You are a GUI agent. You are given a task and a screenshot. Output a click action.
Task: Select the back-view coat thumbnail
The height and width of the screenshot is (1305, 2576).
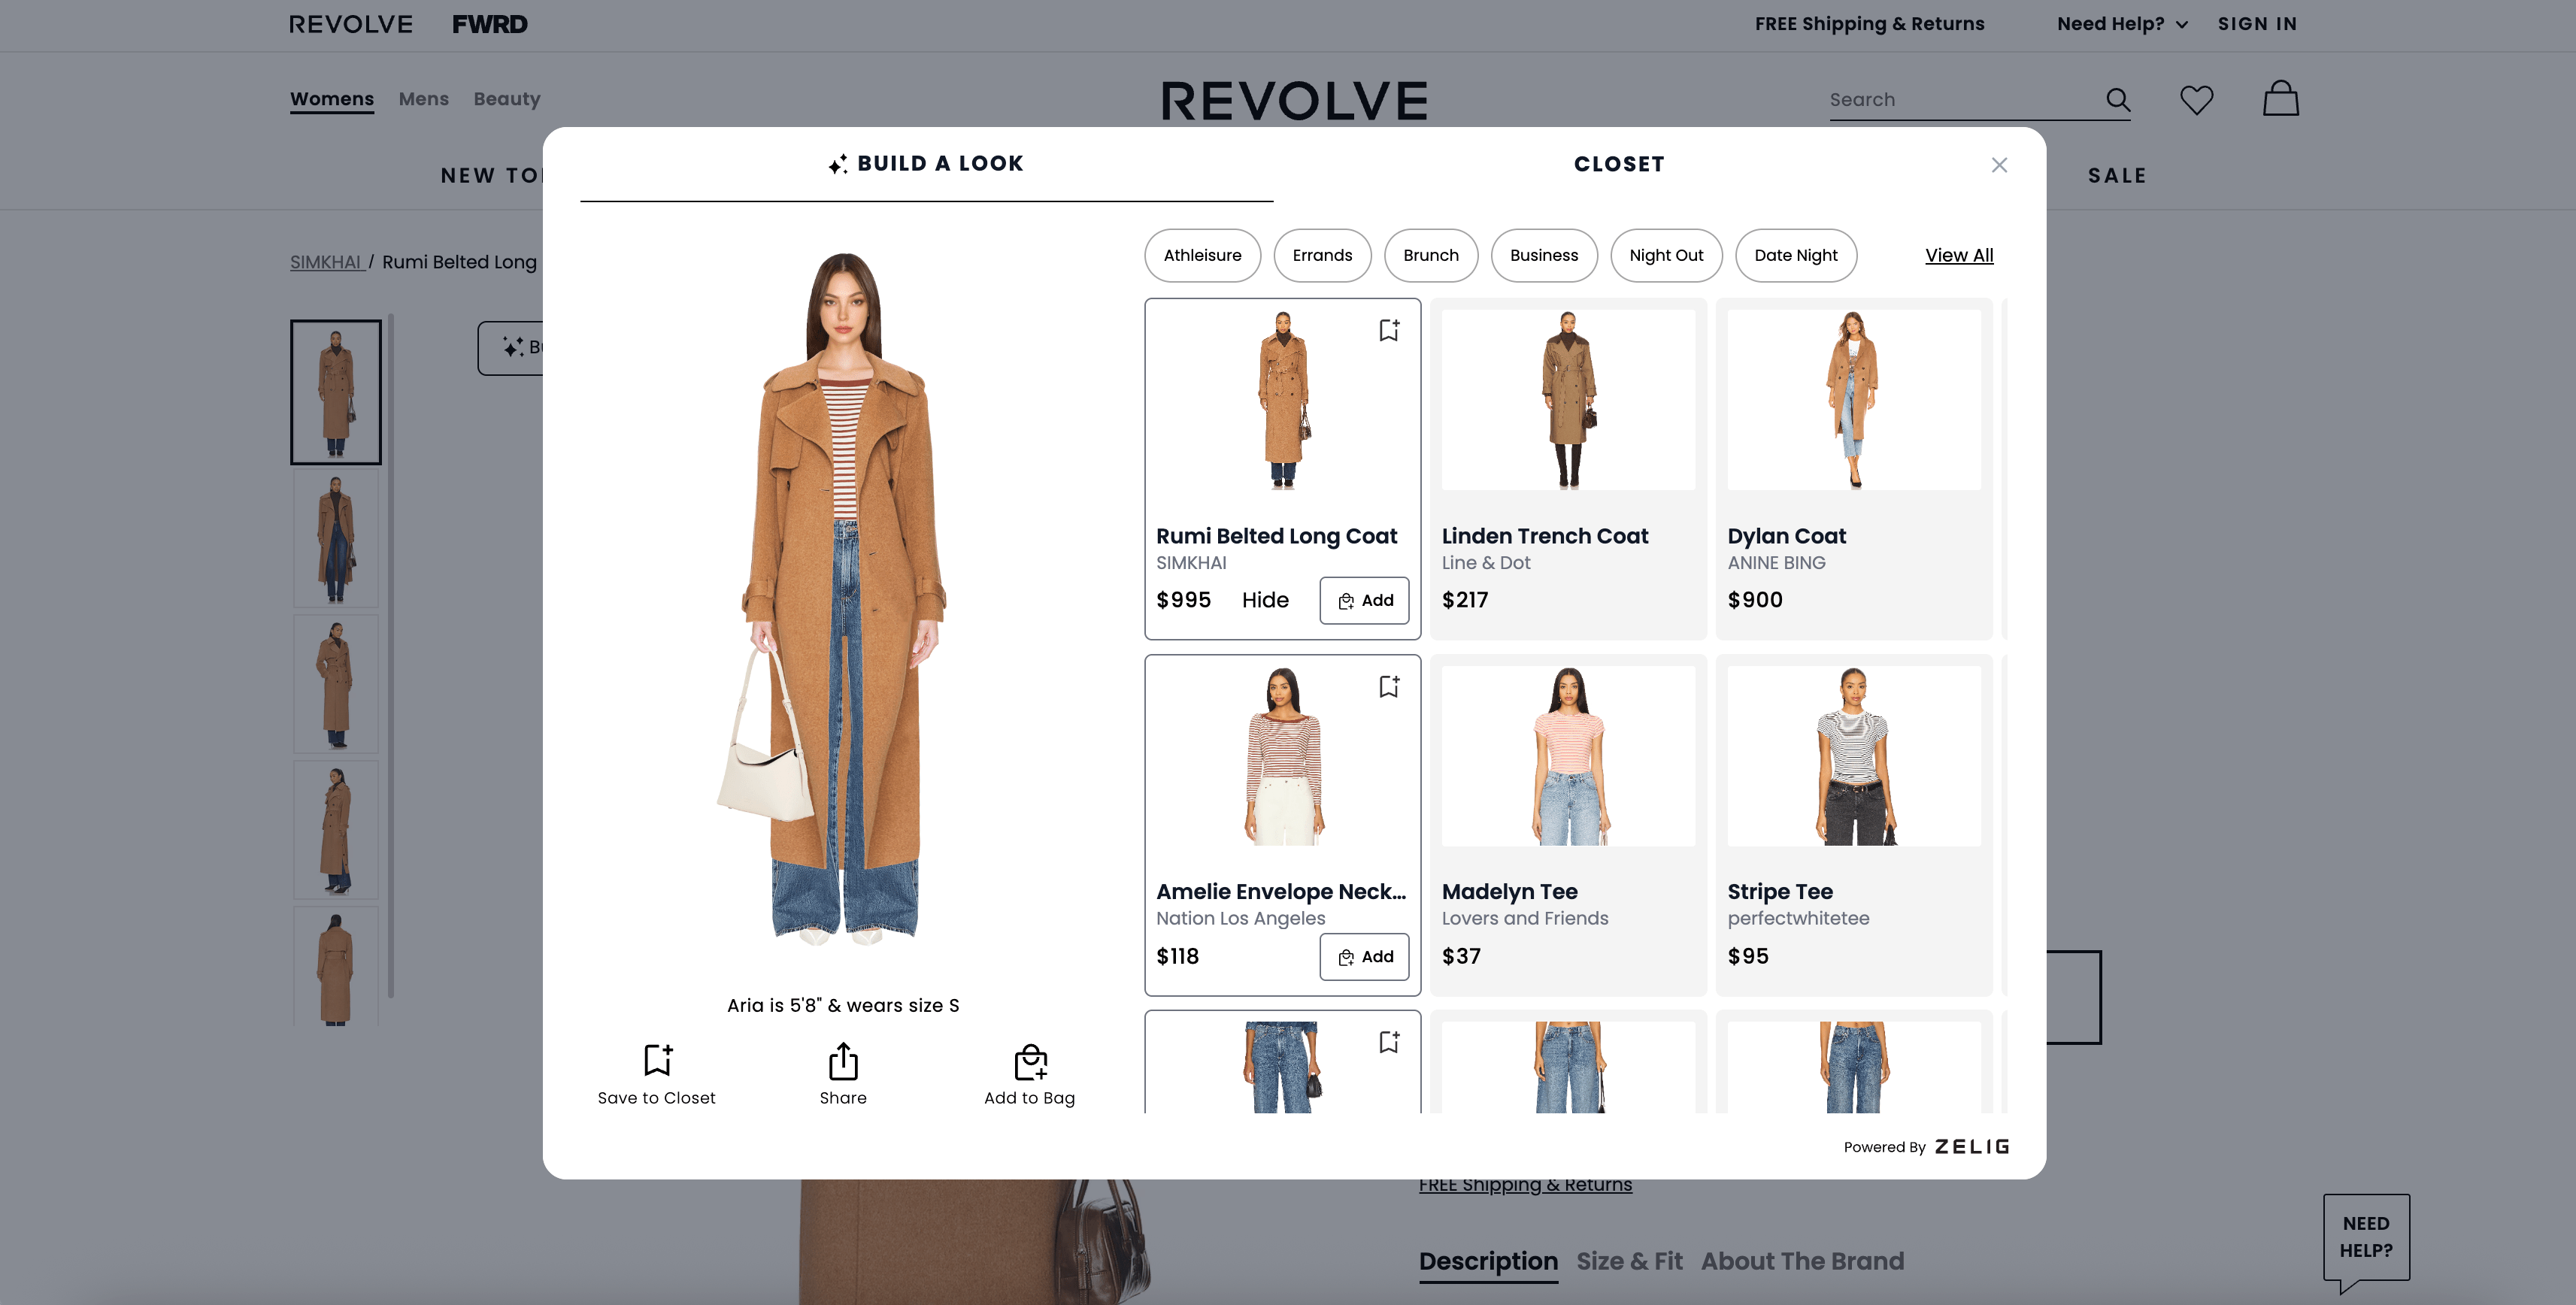tap(336, 967)
